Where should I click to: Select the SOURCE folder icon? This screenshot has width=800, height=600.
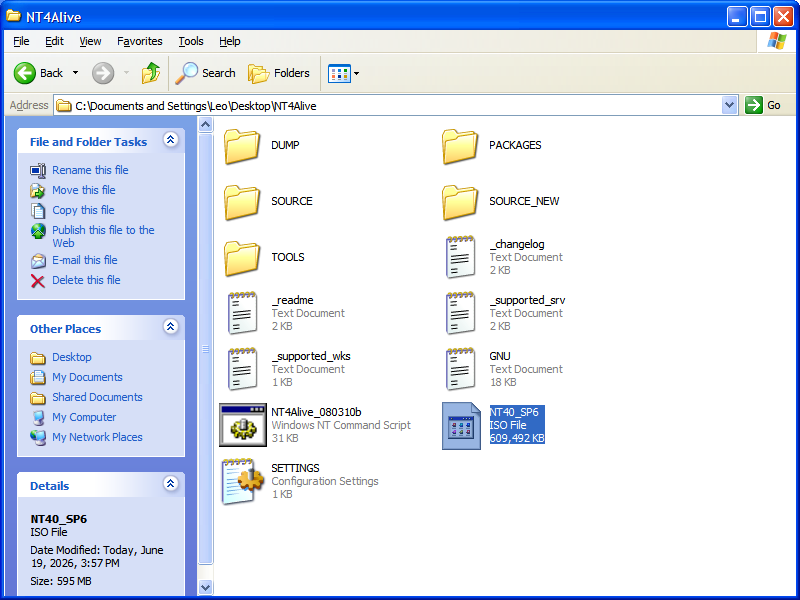click(x=241, y=203)
